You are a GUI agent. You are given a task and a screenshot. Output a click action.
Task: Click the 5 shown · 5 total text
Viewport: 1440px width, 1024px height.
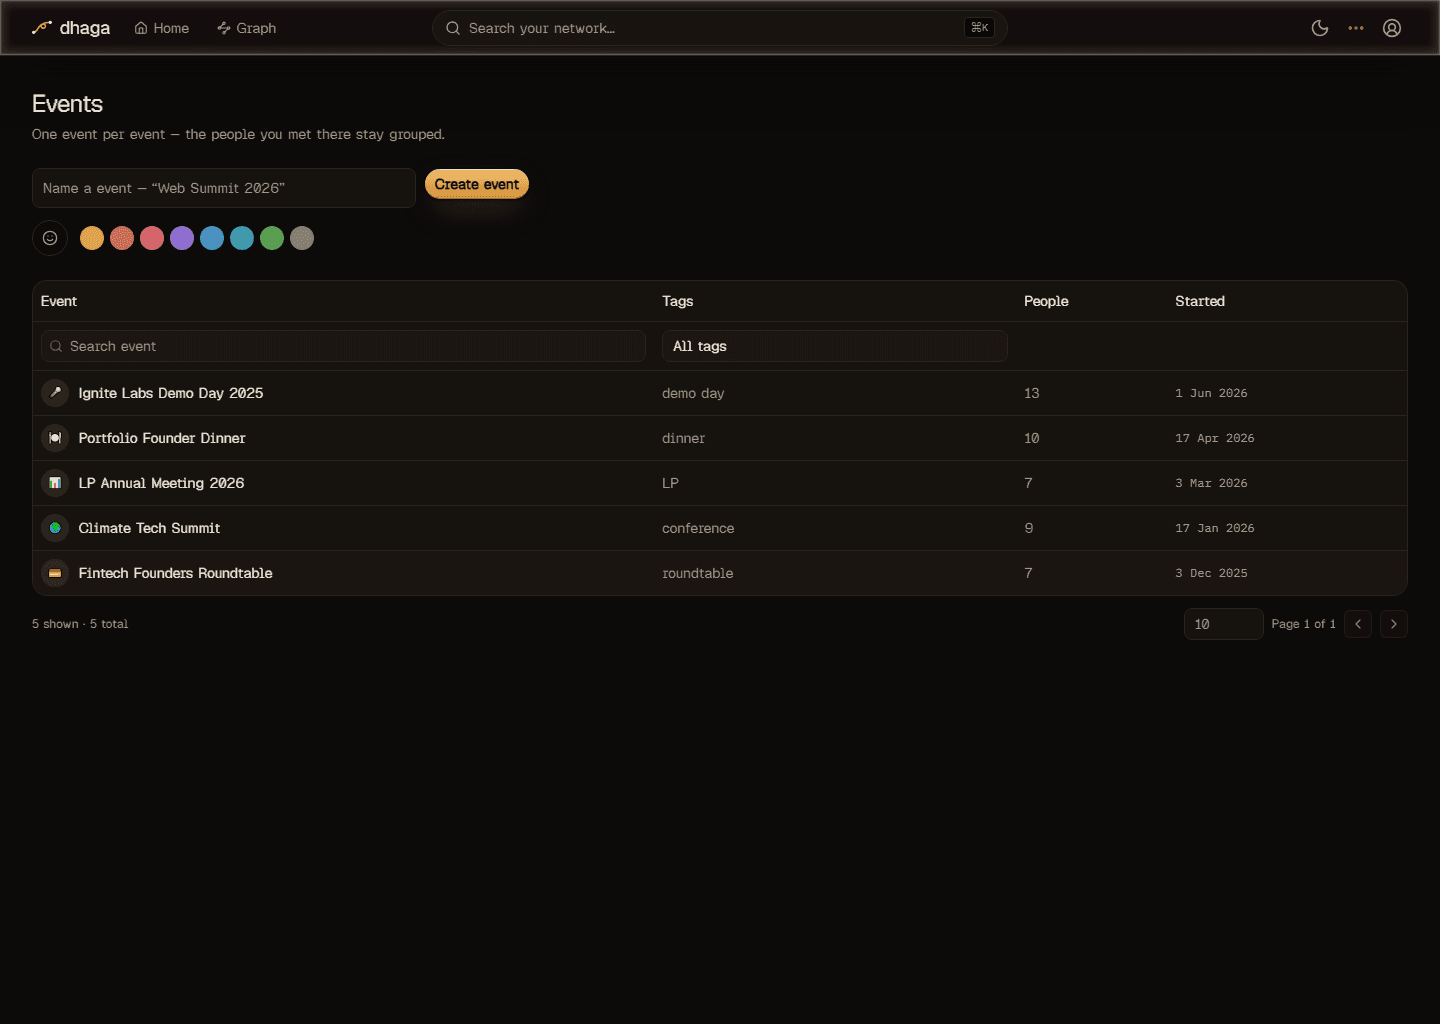click(80, 624)
